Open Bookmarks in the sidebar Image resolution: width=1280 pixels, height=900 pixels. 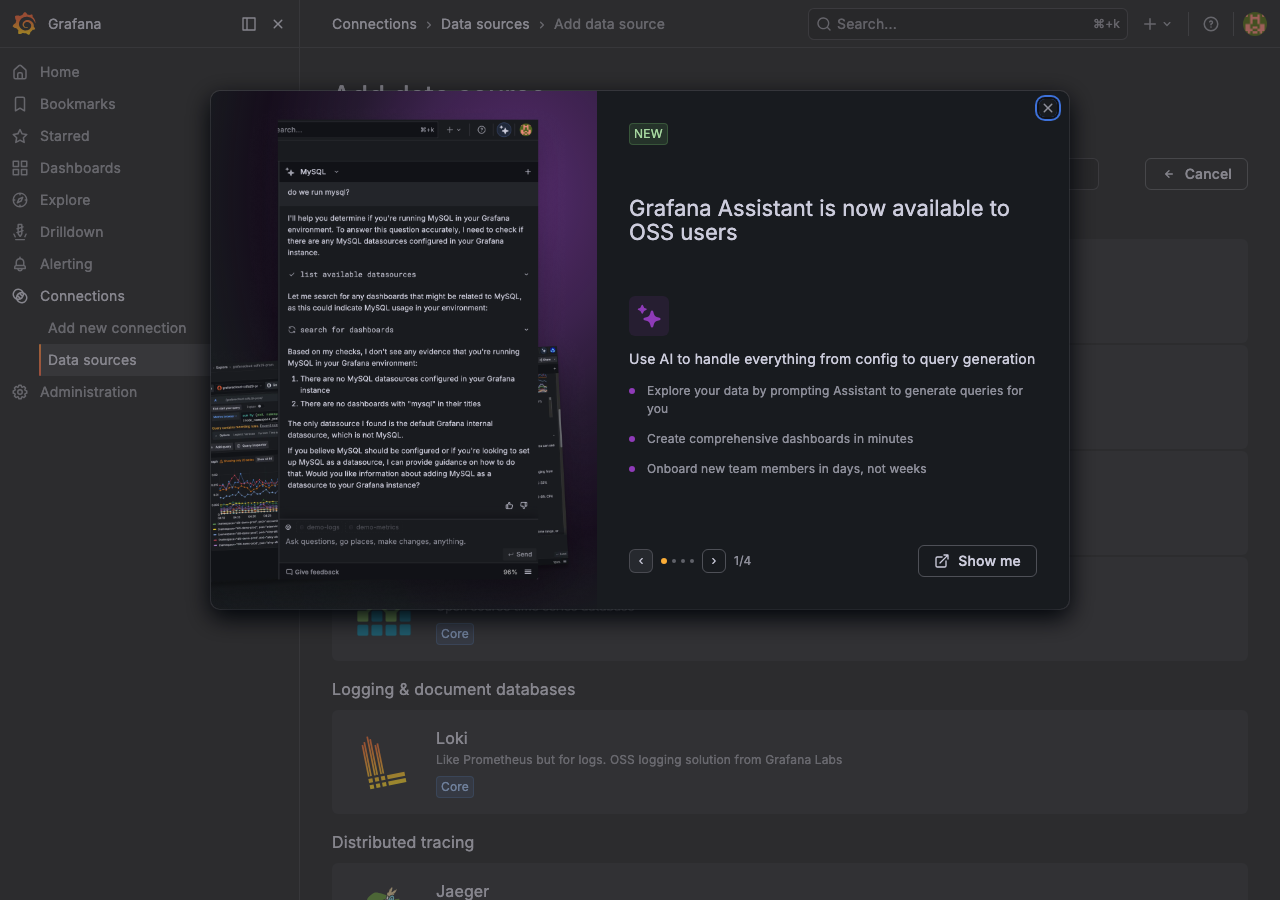coord(77,104)
